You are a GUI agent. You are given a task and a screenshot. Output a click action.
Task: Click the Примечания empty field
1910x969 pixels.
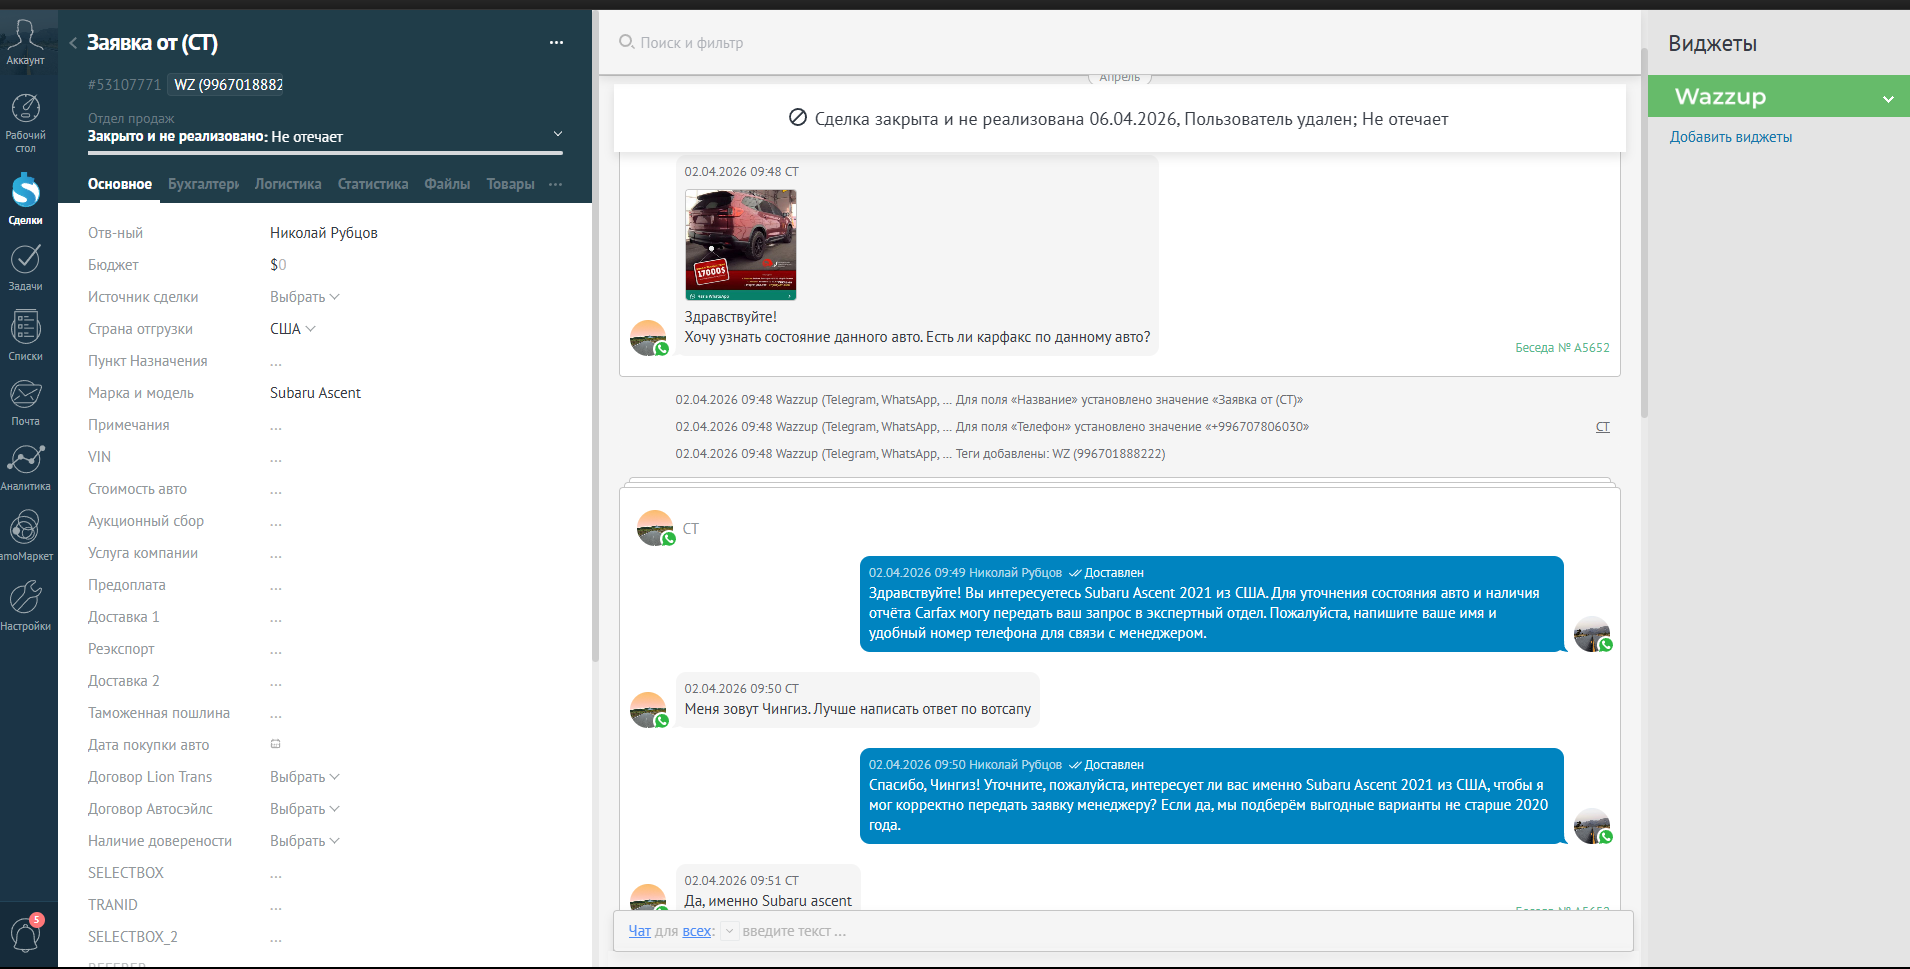point(276,425)
